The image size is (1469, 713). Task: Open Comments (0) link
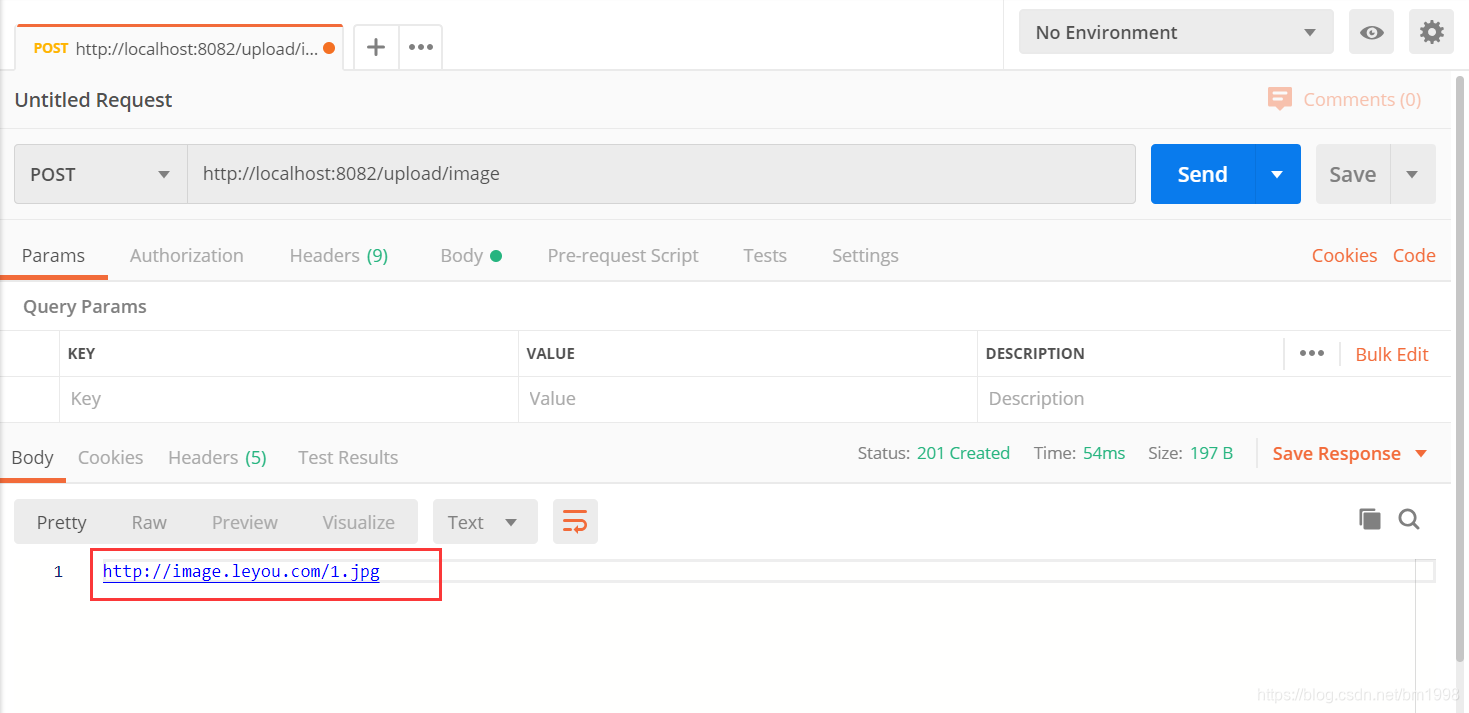tap(1362, 99)
